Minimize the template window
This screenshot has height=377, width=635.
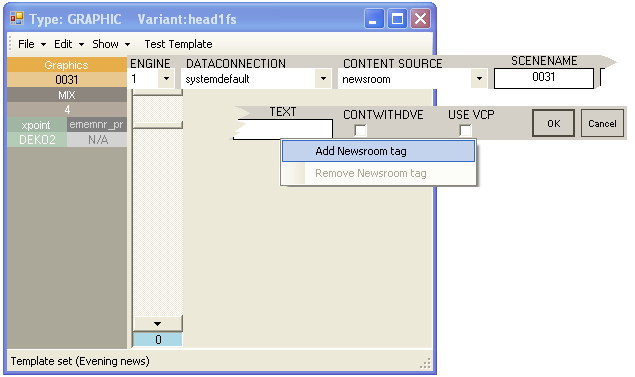pyautogui.click(x=374, y=19)
